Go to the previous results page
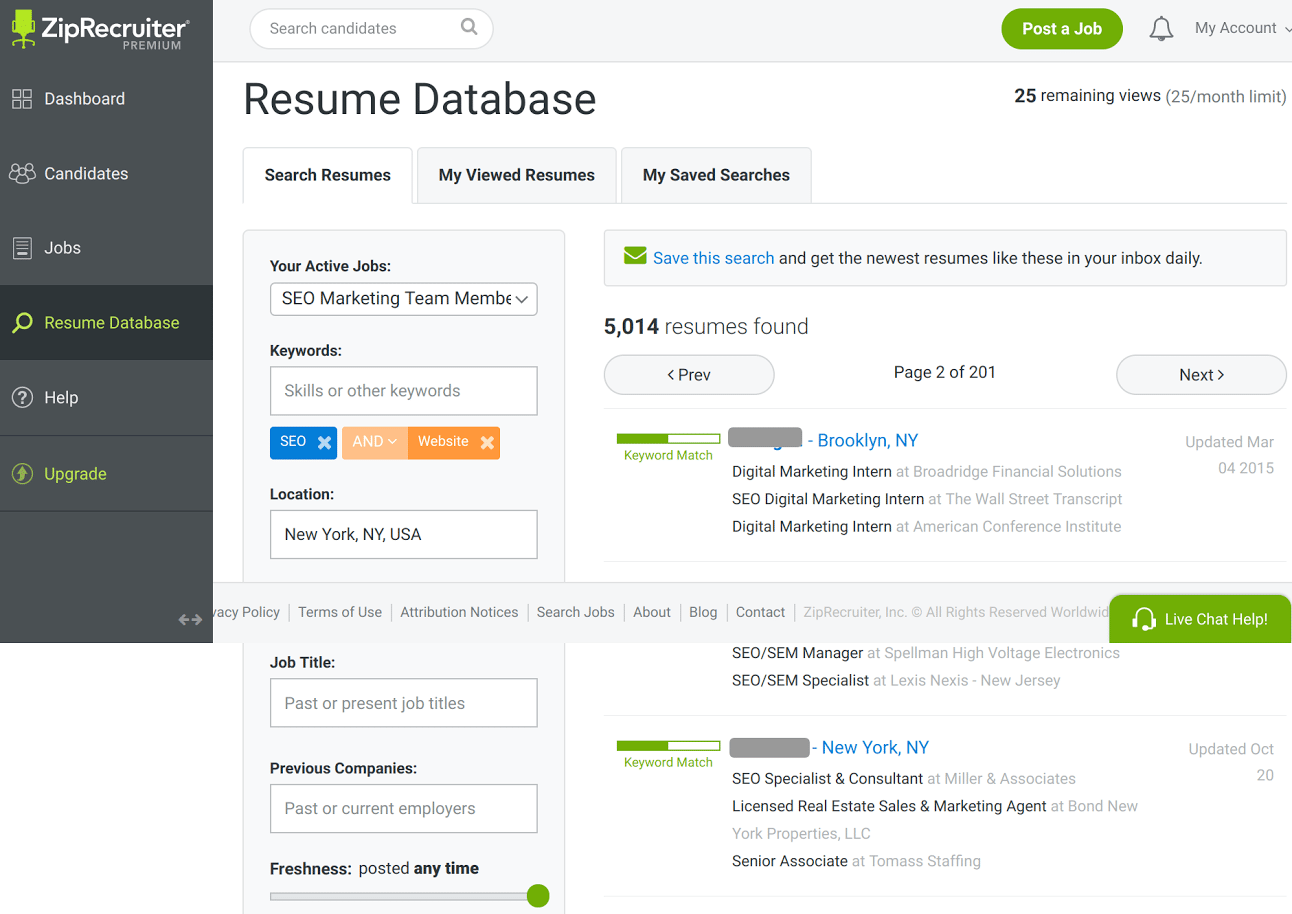 [x=689, y=375]
